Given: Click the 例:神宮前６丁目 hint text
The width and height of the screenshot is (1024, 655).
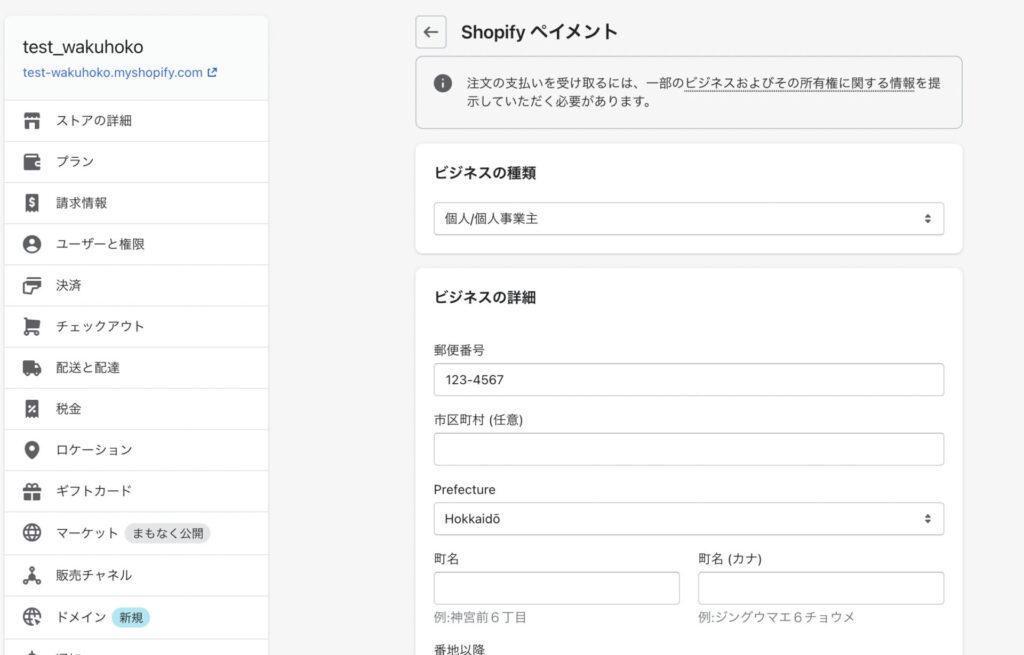Looking at the screenshot, I should [480, 618].
